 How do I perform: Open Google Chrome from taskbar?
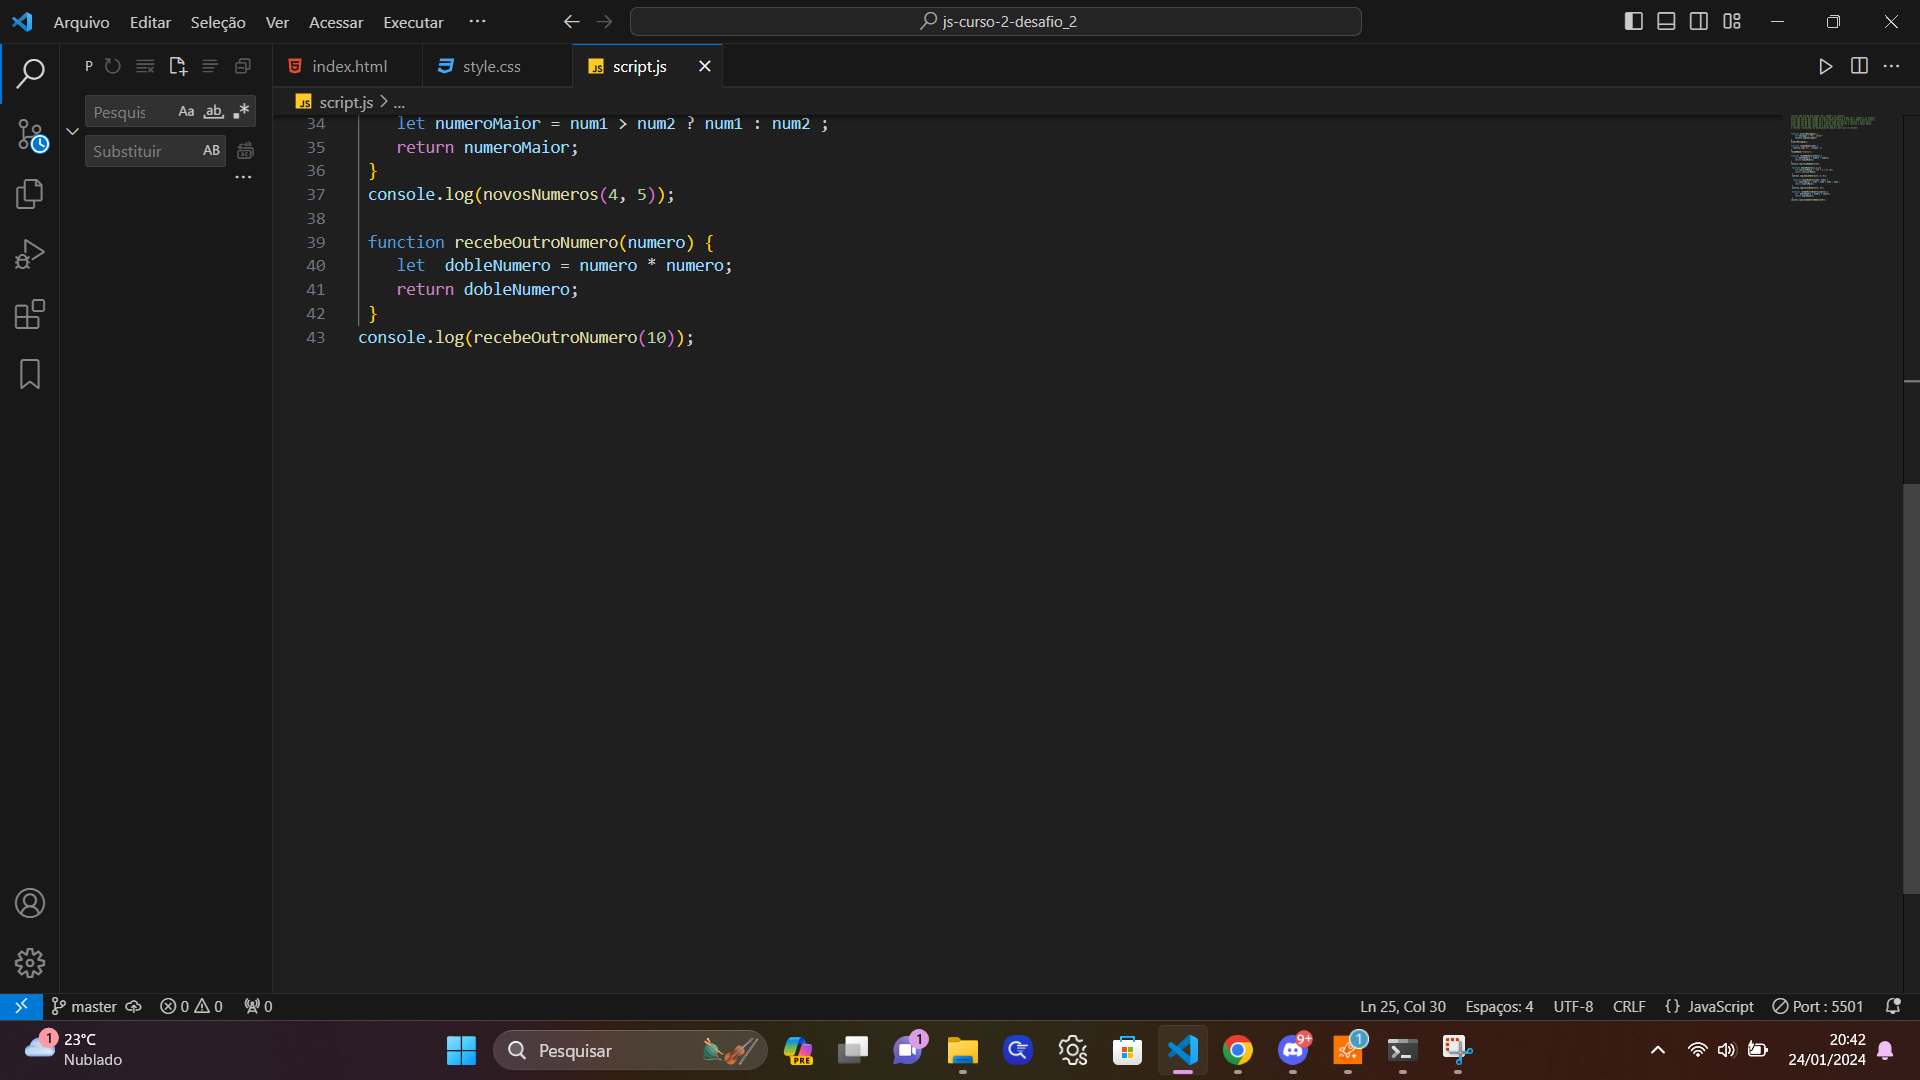click(x=1238, y=1050)
